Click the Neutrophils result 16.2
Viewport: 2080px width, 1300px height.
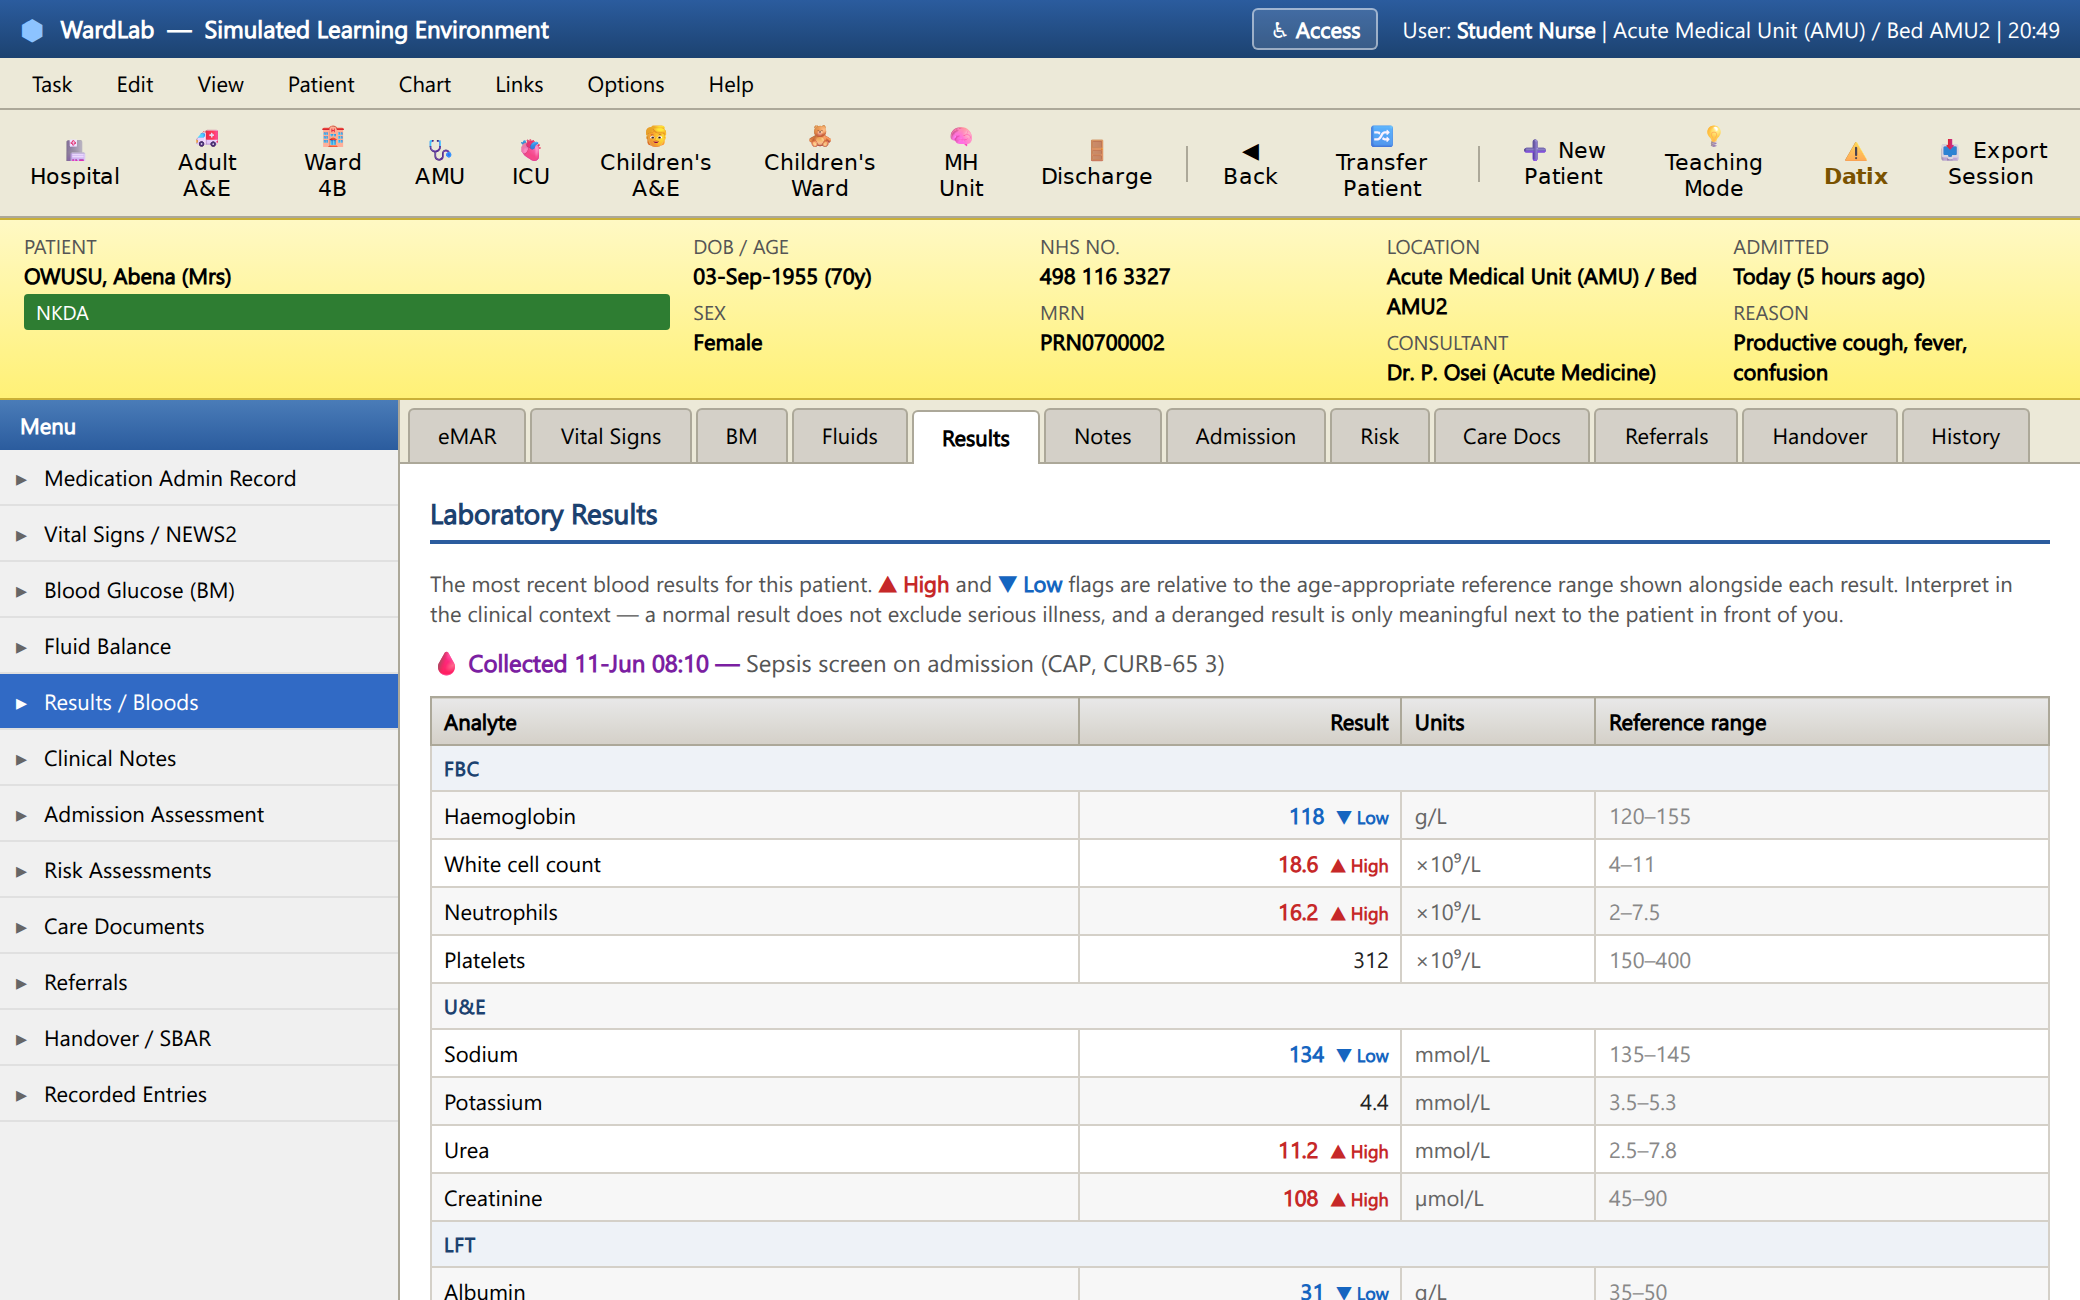click(x=1298, y=913)
